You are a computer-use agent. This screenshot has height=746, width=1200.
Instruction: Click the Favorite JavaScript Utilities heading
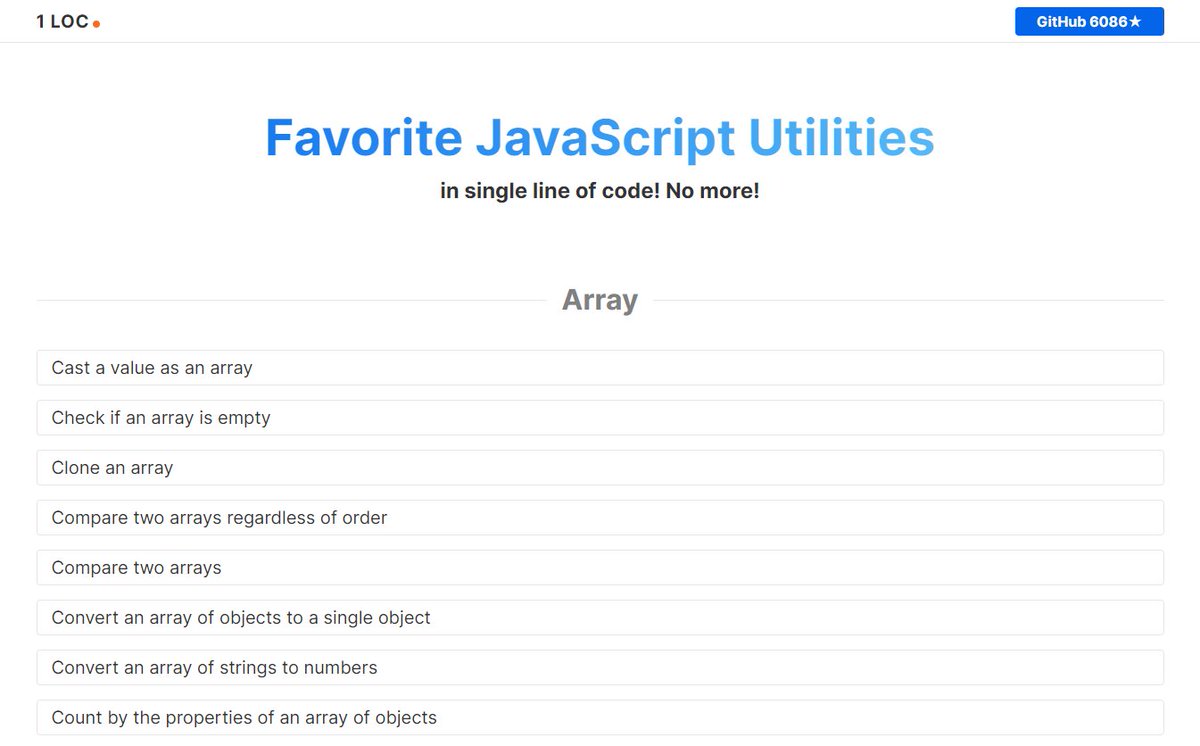pos(600,138)
